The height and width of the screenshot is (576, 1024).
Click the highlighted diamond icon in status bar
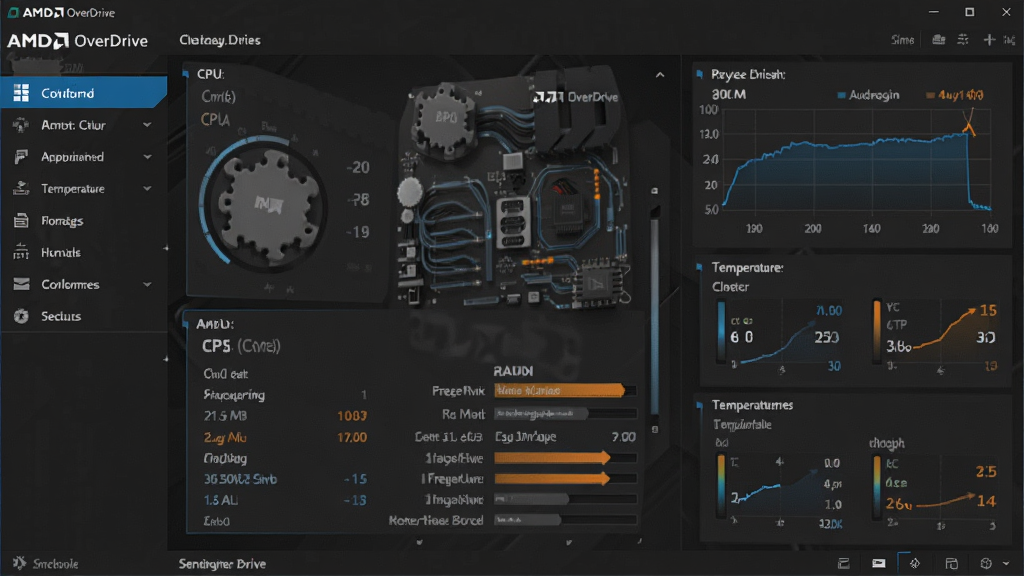point(914,563)
